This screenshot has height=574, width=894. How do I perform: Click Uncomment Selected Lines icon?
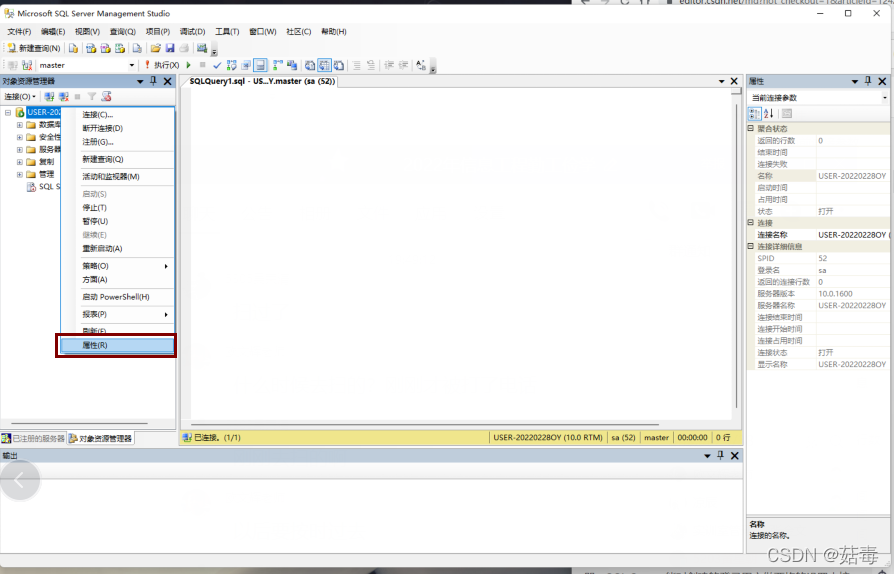coord(371,65)
